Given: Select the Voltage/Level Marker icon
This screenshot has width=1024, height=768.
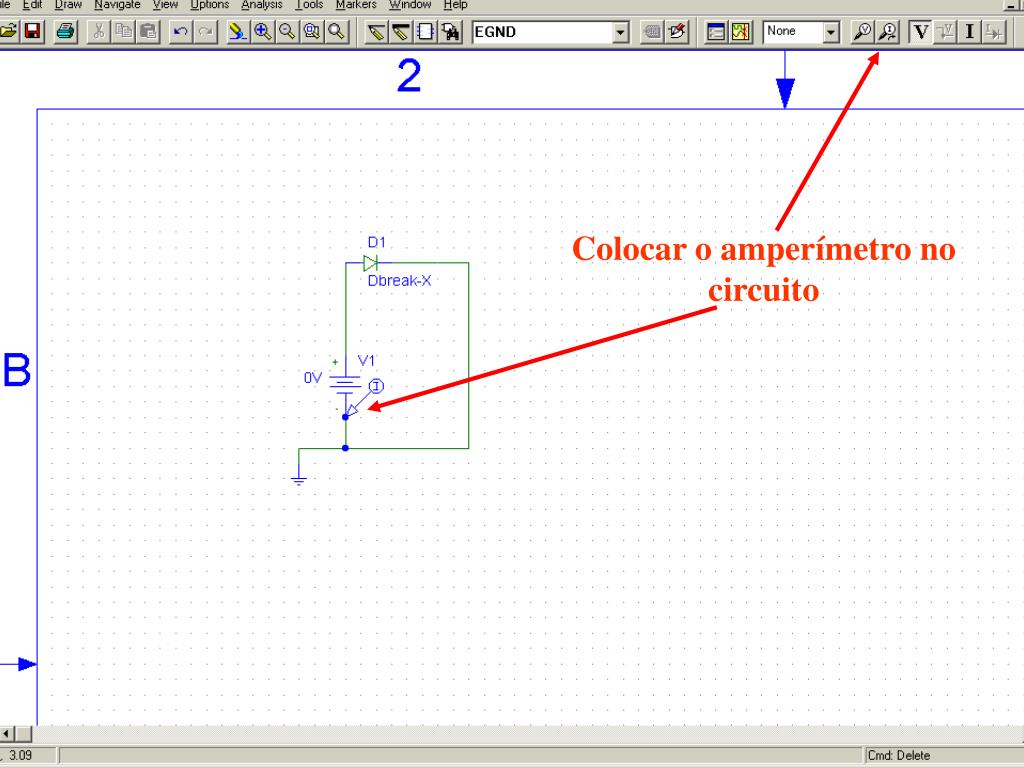Looking at the screenshot, I should pos(862,31).
